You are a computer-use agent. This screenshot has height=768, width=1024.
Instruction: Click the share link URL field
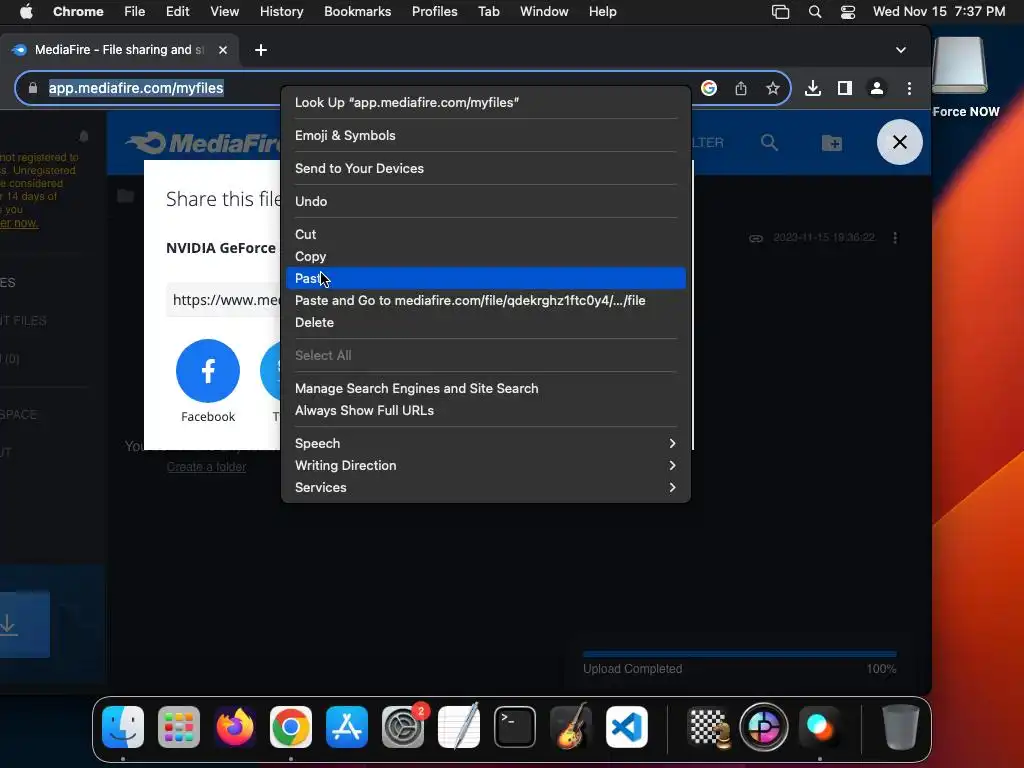tap(223, 300)
